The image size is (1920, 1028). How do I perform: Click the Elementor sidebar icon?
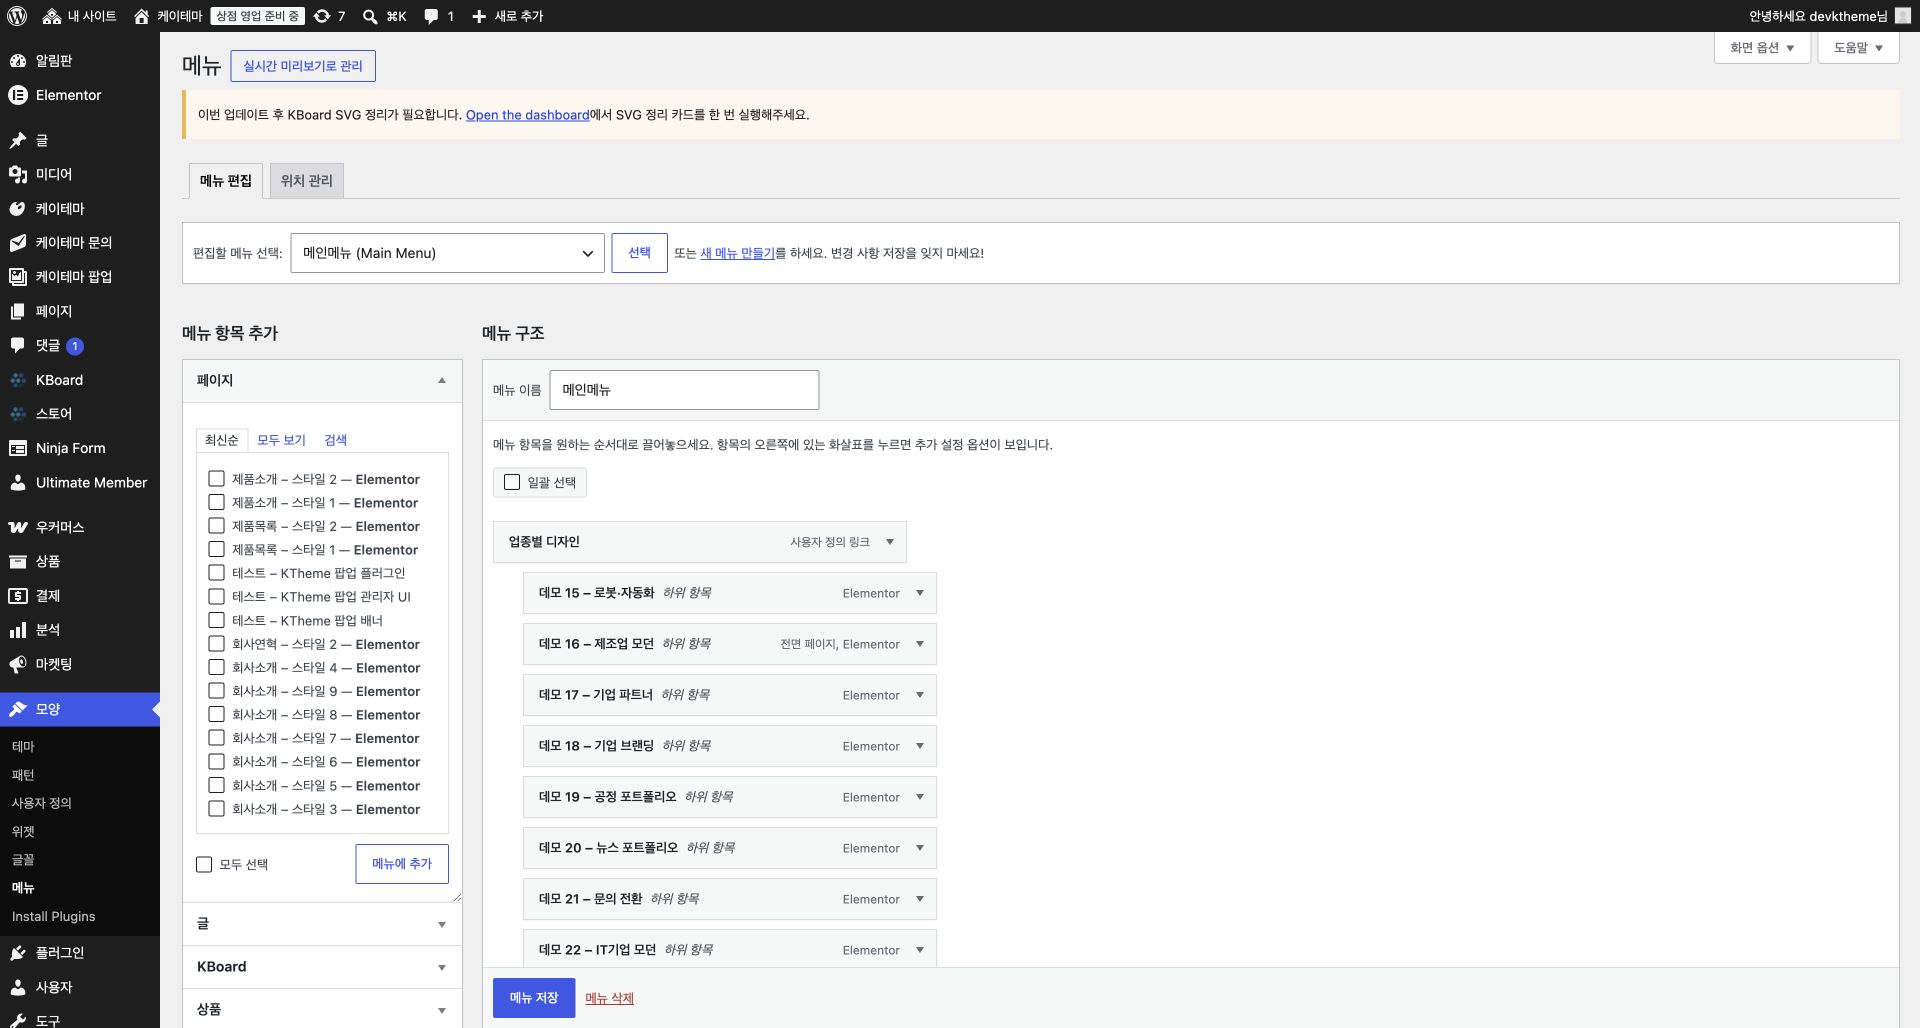pos(18,95)
